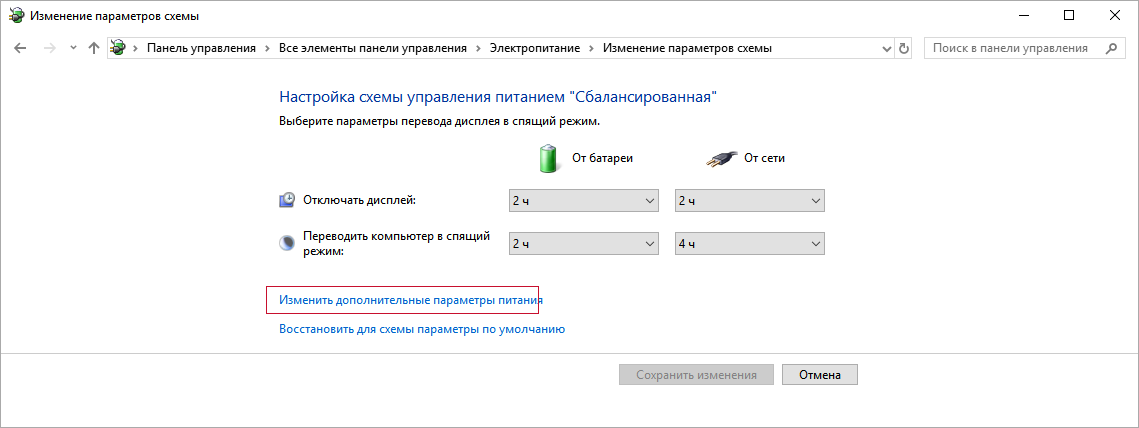Click Восстановить для схемы параметры по умолчанию
Screen dimensions: 1139x428
(x=422, y=328)
